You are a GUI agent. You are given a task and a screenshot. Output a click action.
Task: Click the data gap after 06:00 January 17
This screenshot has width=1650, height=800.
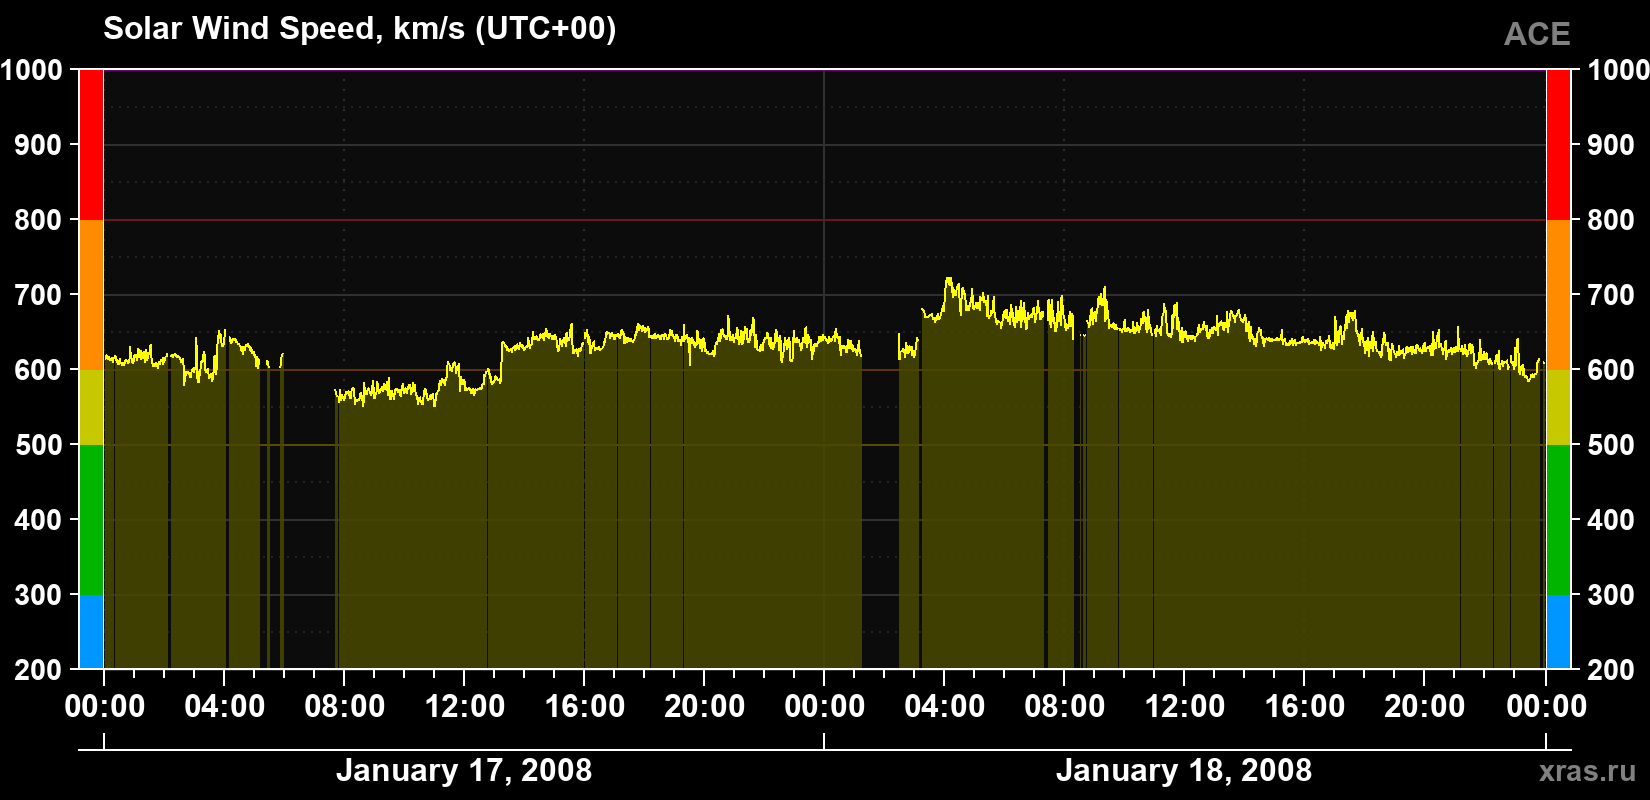pos(310,520)
